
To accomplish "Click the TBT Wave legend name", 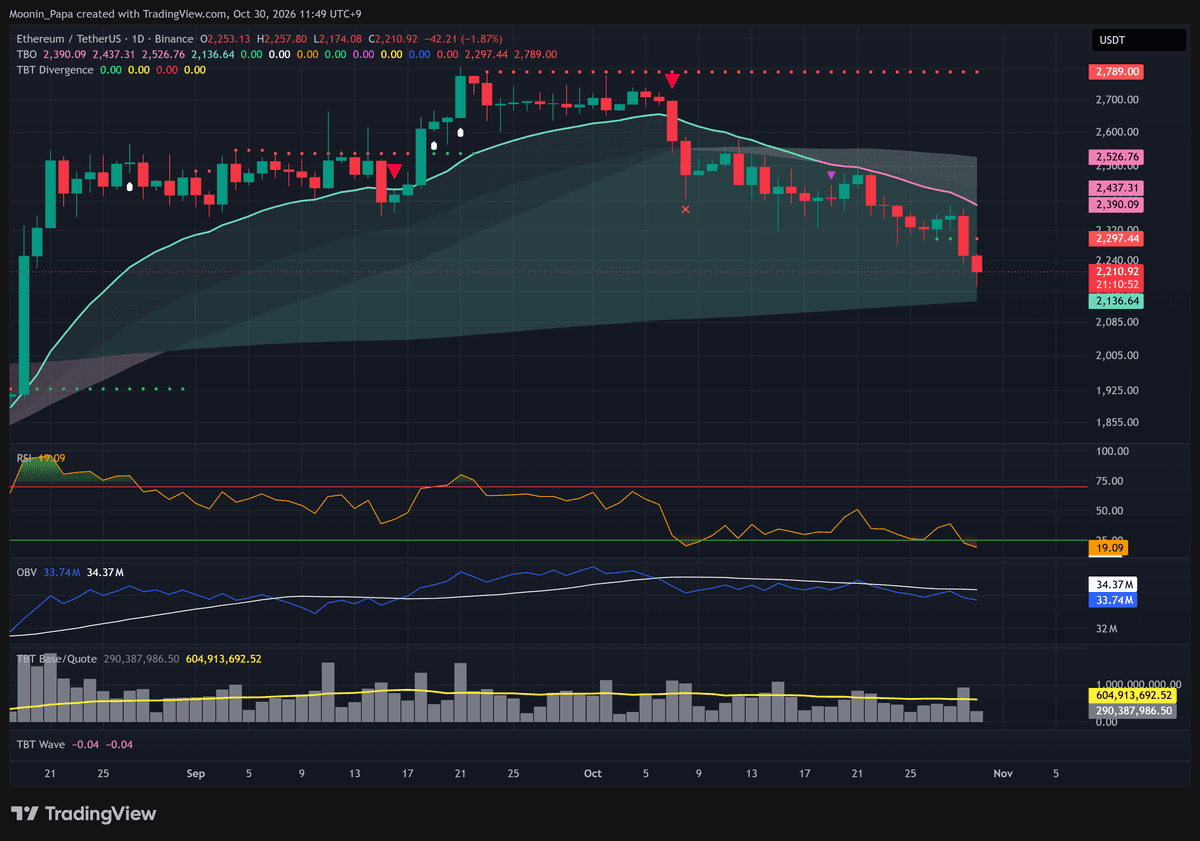I will pos(41,744).
